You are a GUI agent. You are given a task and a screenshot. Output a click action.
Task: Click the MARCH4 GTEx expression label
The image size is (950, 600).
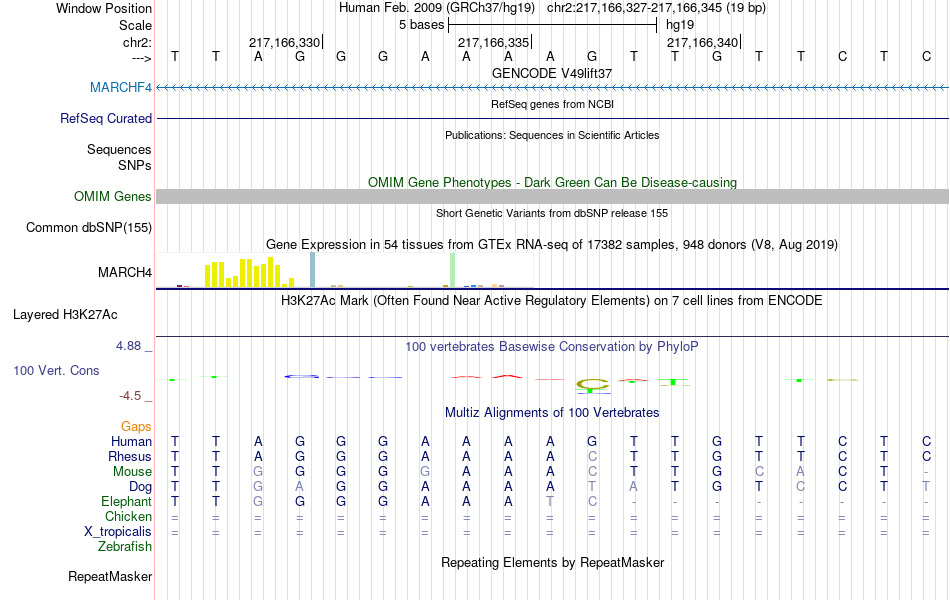coord(125,272)
